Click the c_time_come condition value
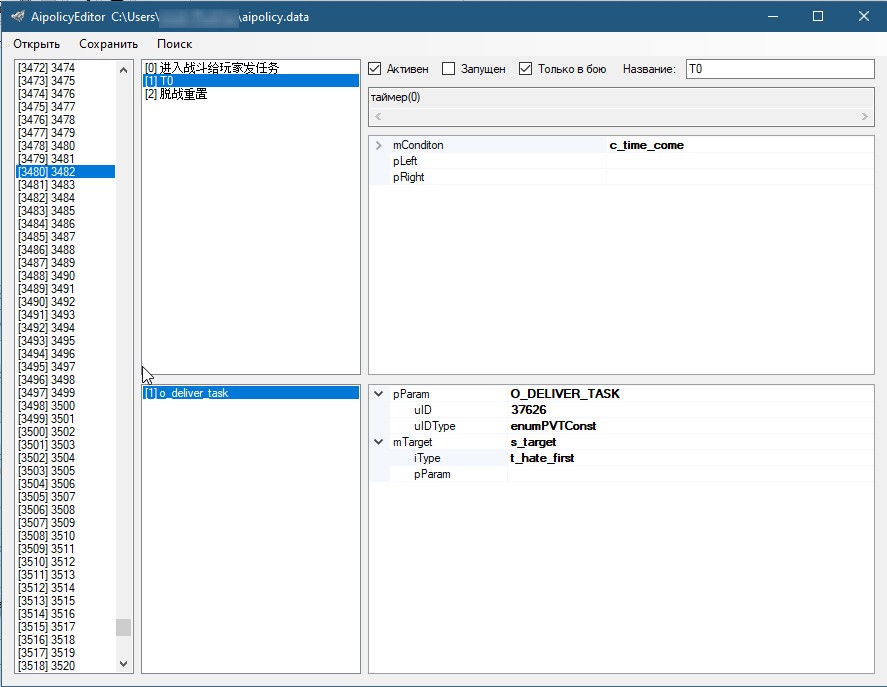The image size is (887, 687). pos(647,145)
